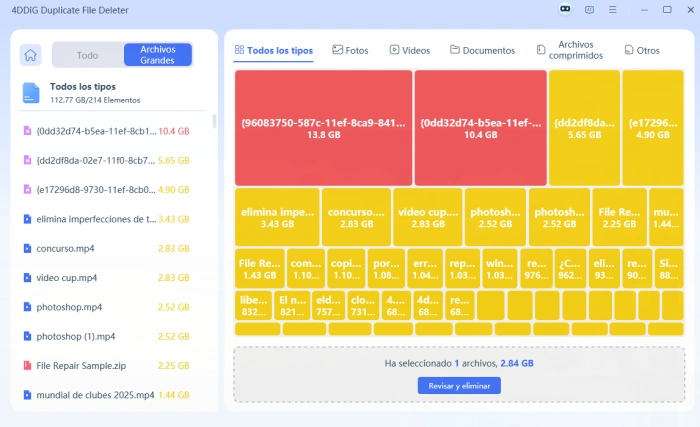Viewport: 700px width, 427px height.
Task: Open the Otros tab
Action: pyautogui.click(x=642, y=50)
